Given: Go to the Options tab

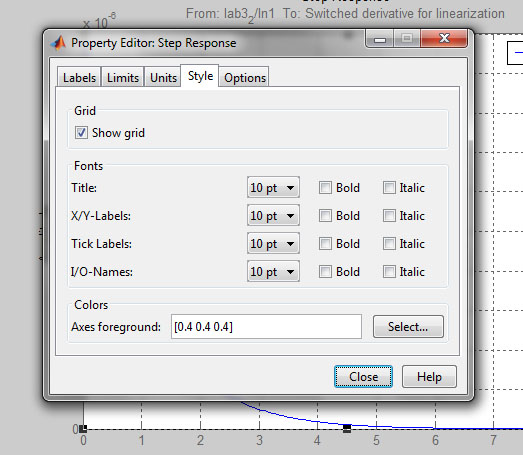Looking at the screenshot, I should (245, 77).
